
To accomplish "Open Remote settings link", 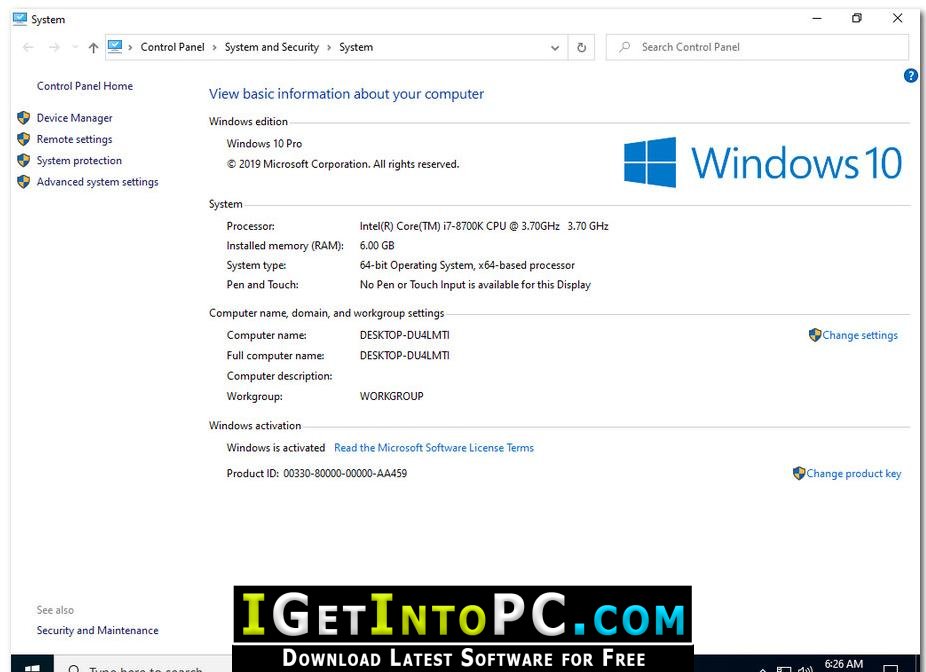I will click(74, 139).
